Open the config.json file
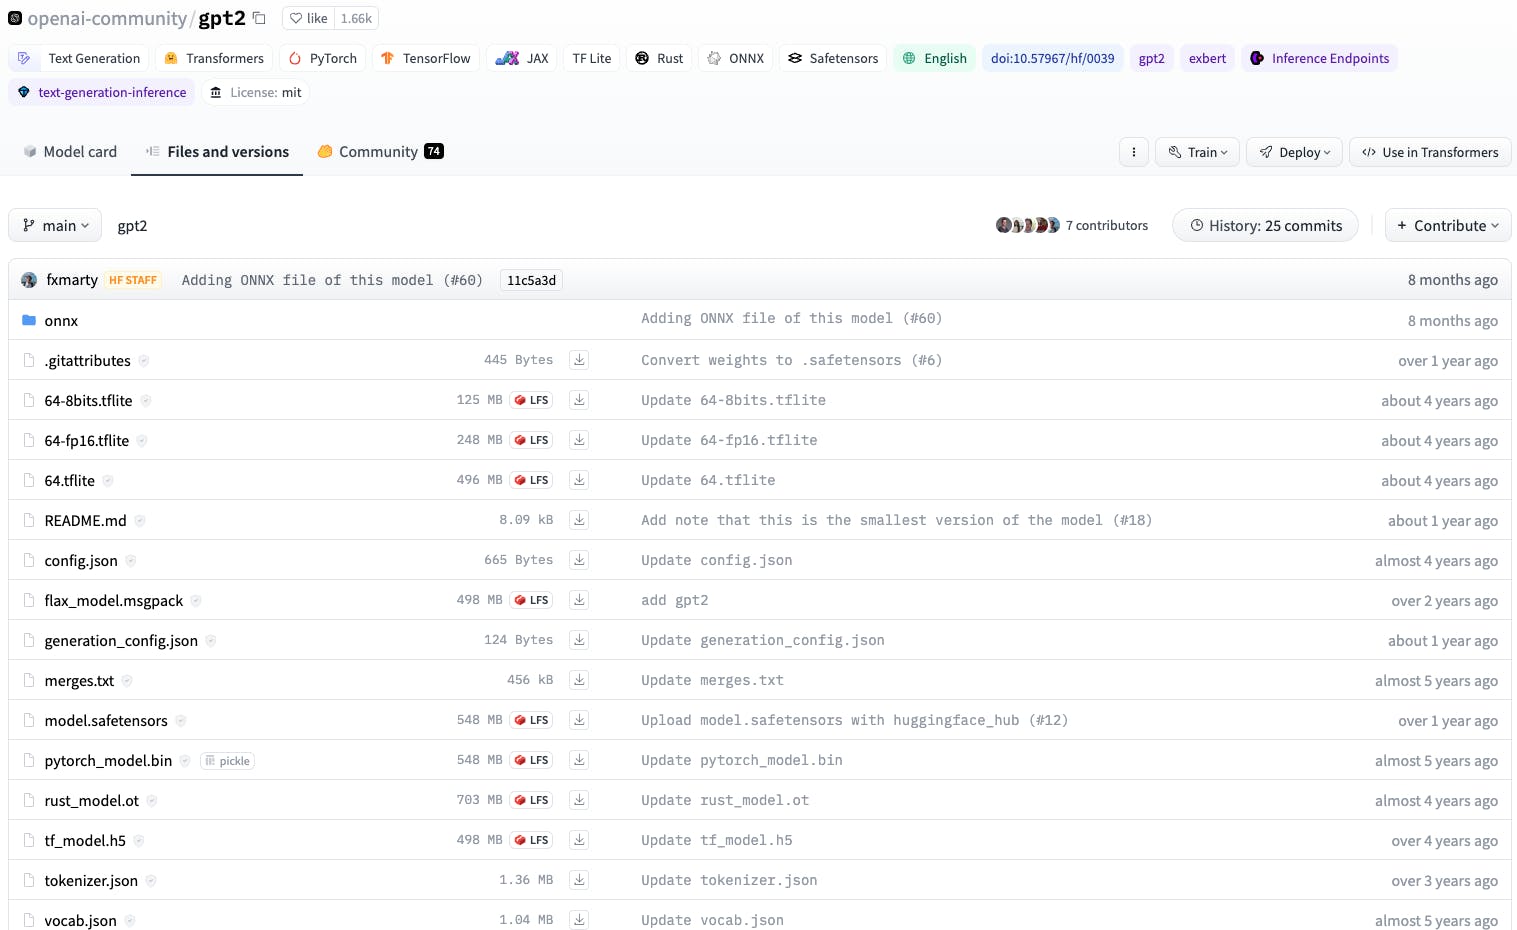 pos(81,560)
